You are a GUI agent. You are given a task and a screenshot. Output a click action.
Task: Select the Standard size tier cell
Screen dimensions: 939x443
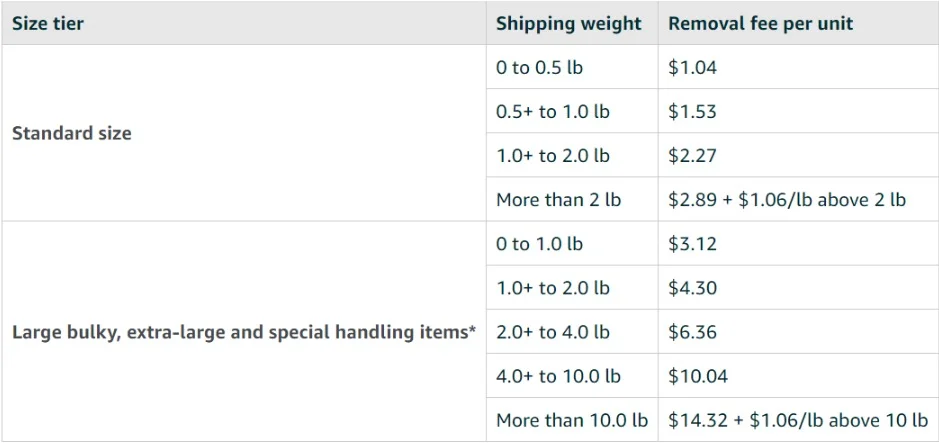pyautogui.click(x=72, y=133)
